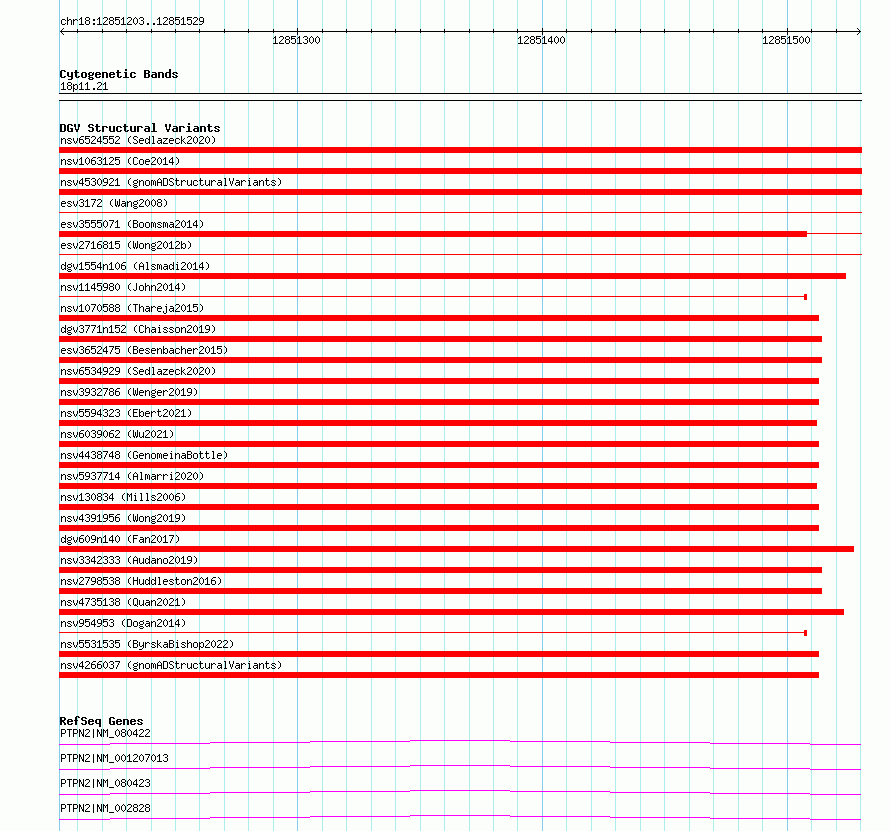Click the red bar under dgv1554n106 (Alsmadi2014)

pos(452,276)
